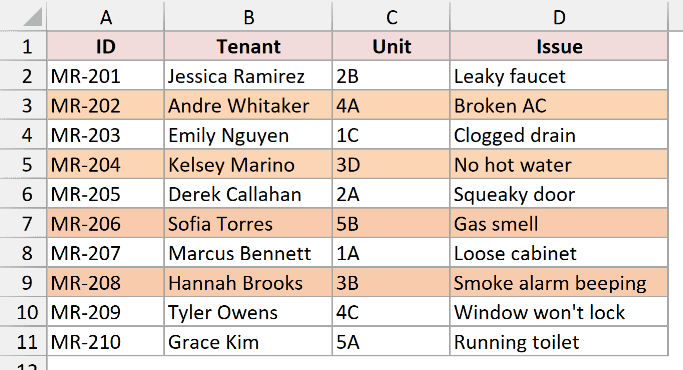The width and height of the screenshot is (683, 370).
Task: Select cell with Andre Whitaker
Action: [x=248, y=105]
